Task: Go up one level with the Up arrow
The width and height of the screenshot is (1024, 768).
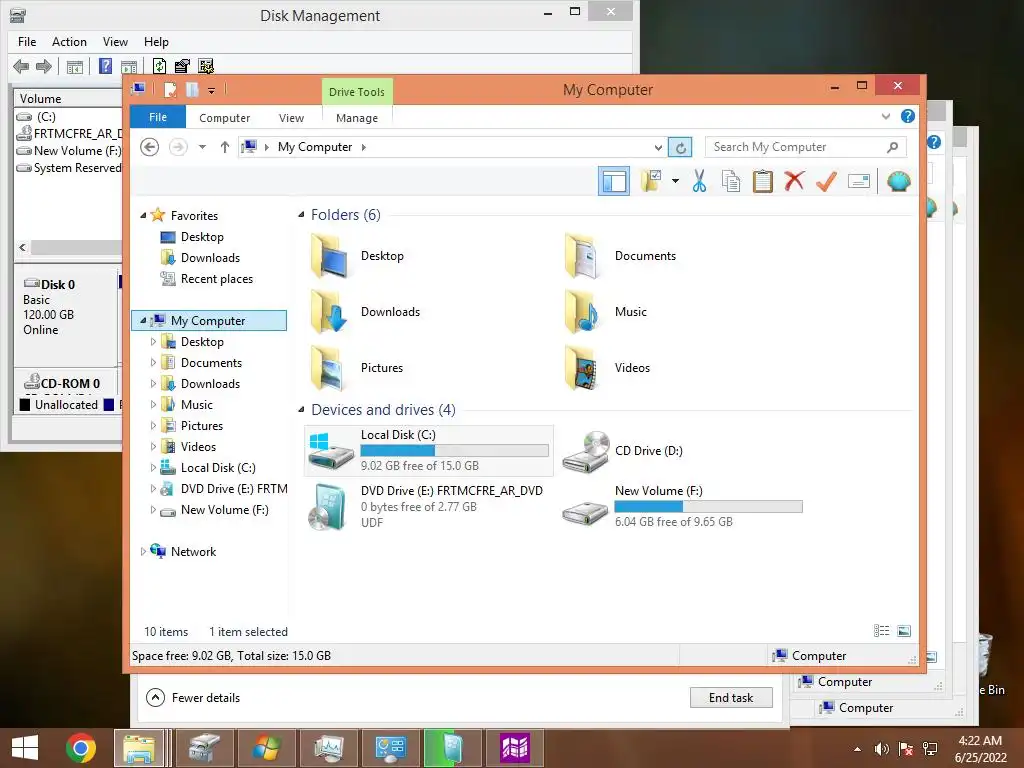Action: (225, 147)
